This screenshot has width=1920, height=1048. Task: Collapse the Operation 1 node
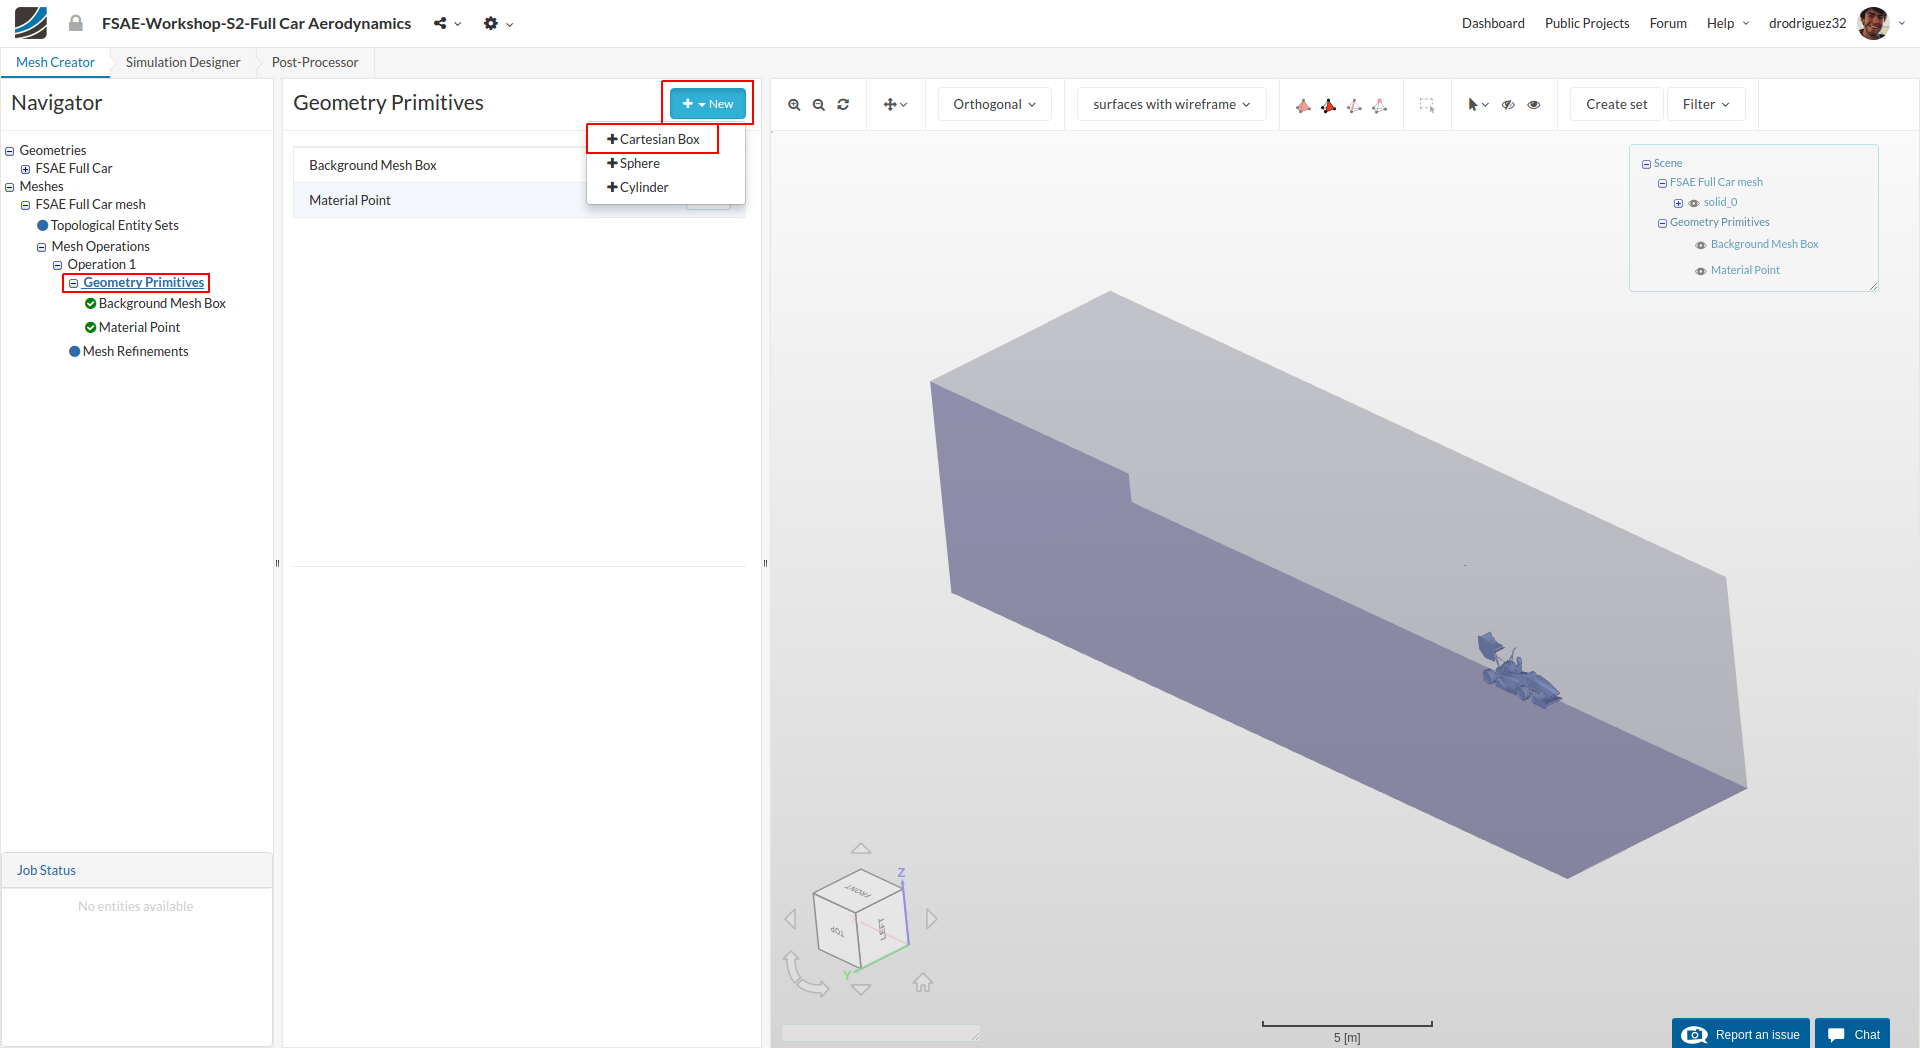click(58, 265)
